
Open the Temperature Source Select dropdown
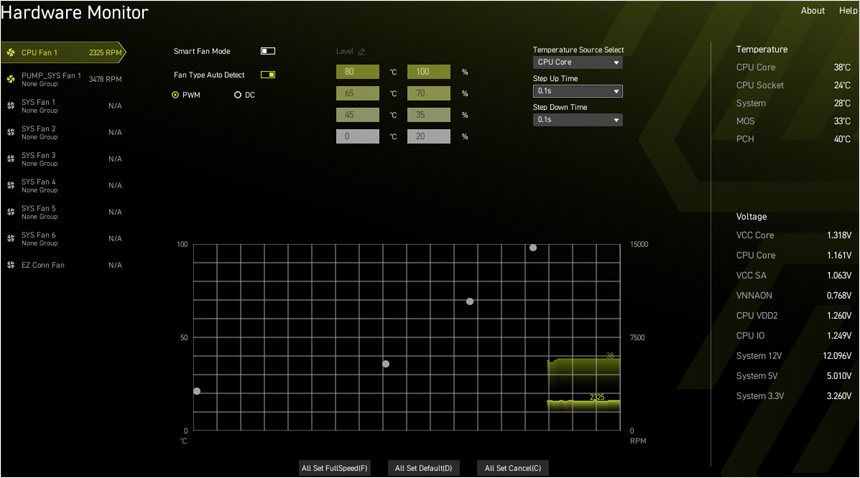(x=577, y=62)
